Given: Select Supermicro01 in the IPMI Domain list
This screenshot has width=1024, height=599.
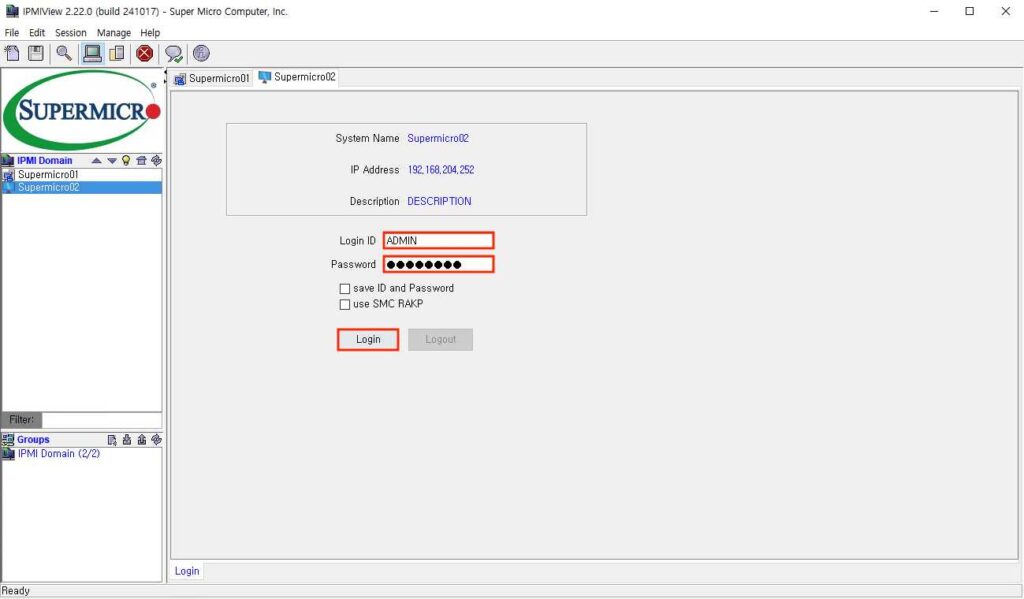Looking at the screenshot, I should point(82,174).
